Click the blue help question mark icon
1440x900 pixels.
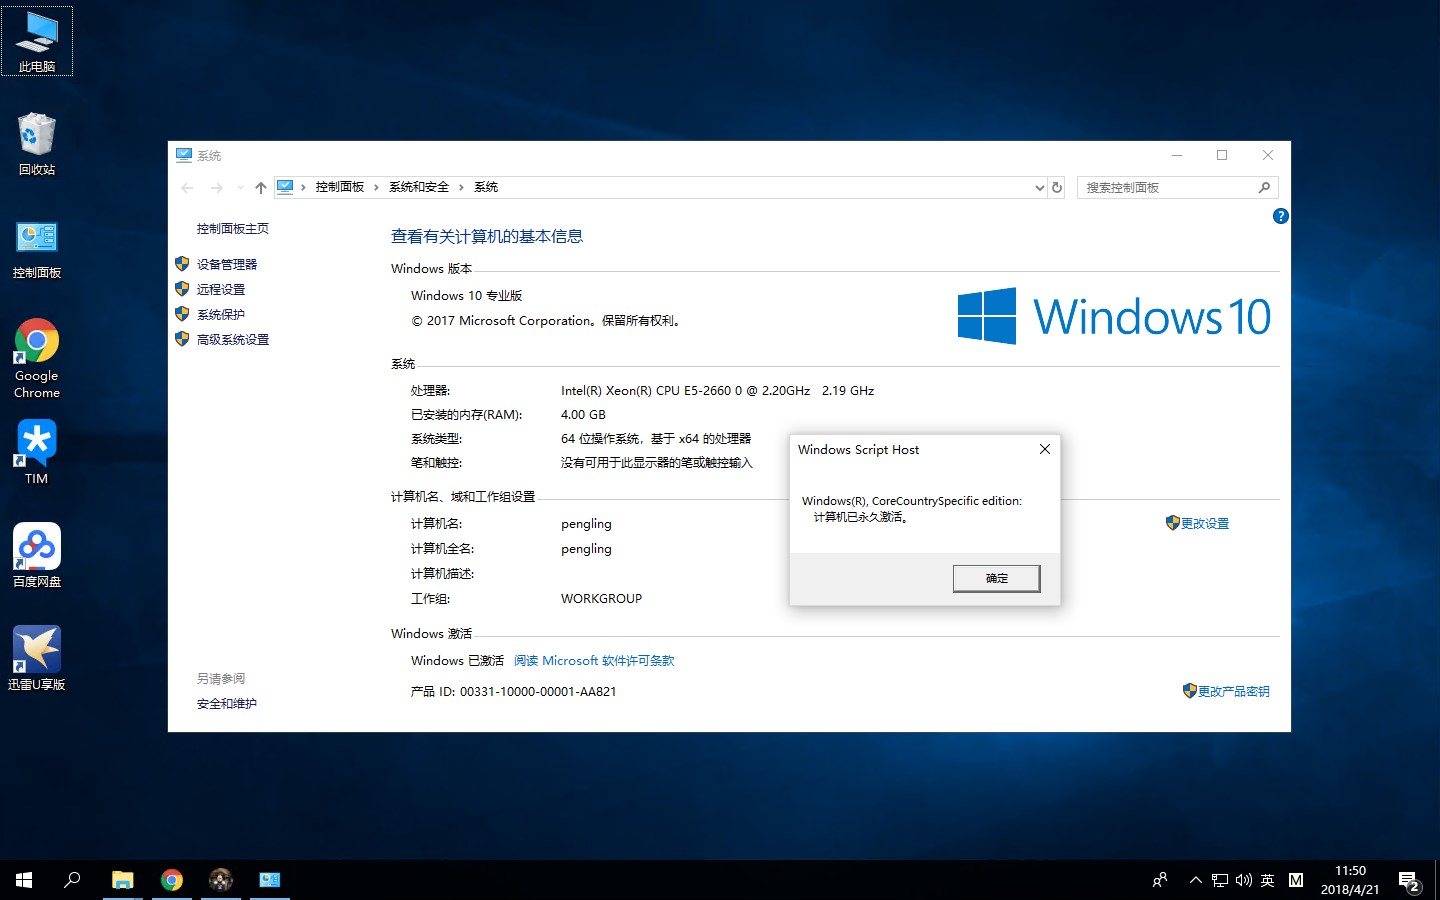pos(1280,216)
